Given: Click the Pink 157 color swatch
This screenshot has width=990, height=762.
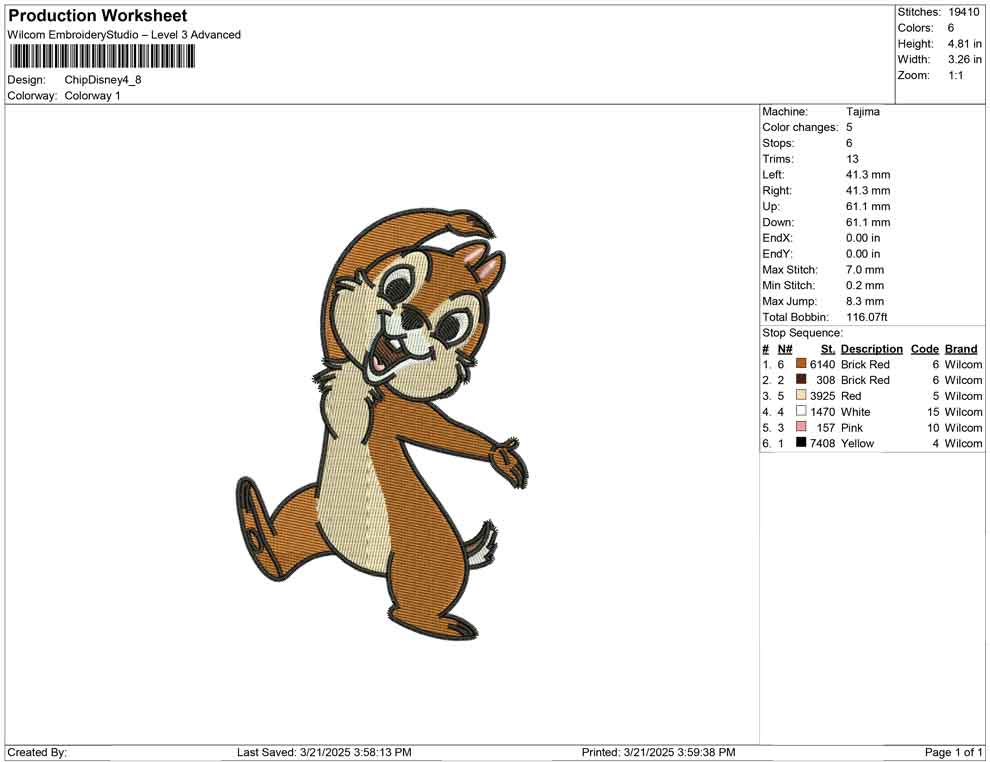Looking at the screenshot, I should click(801, 427).
